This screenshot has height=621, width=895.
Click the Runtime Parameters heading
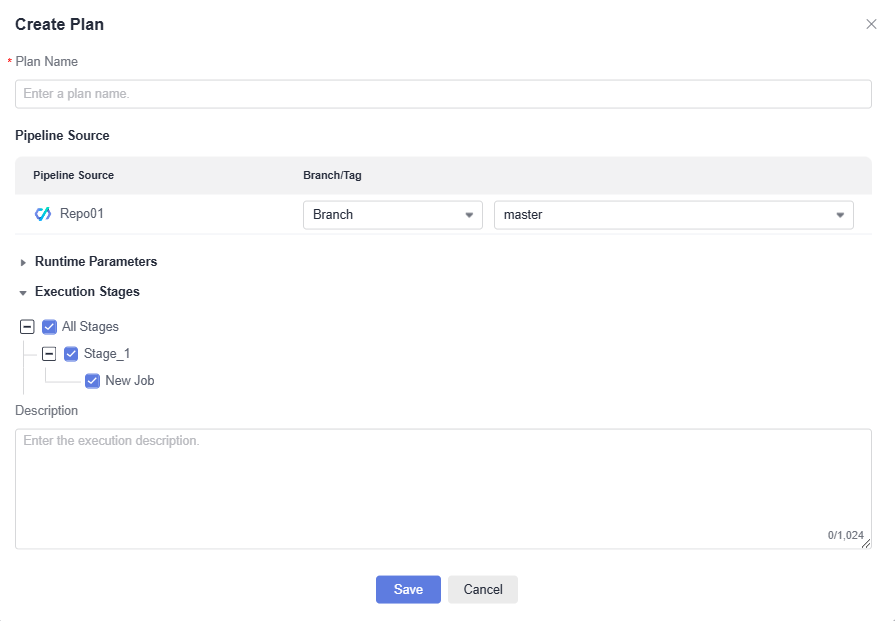[96, 261]
